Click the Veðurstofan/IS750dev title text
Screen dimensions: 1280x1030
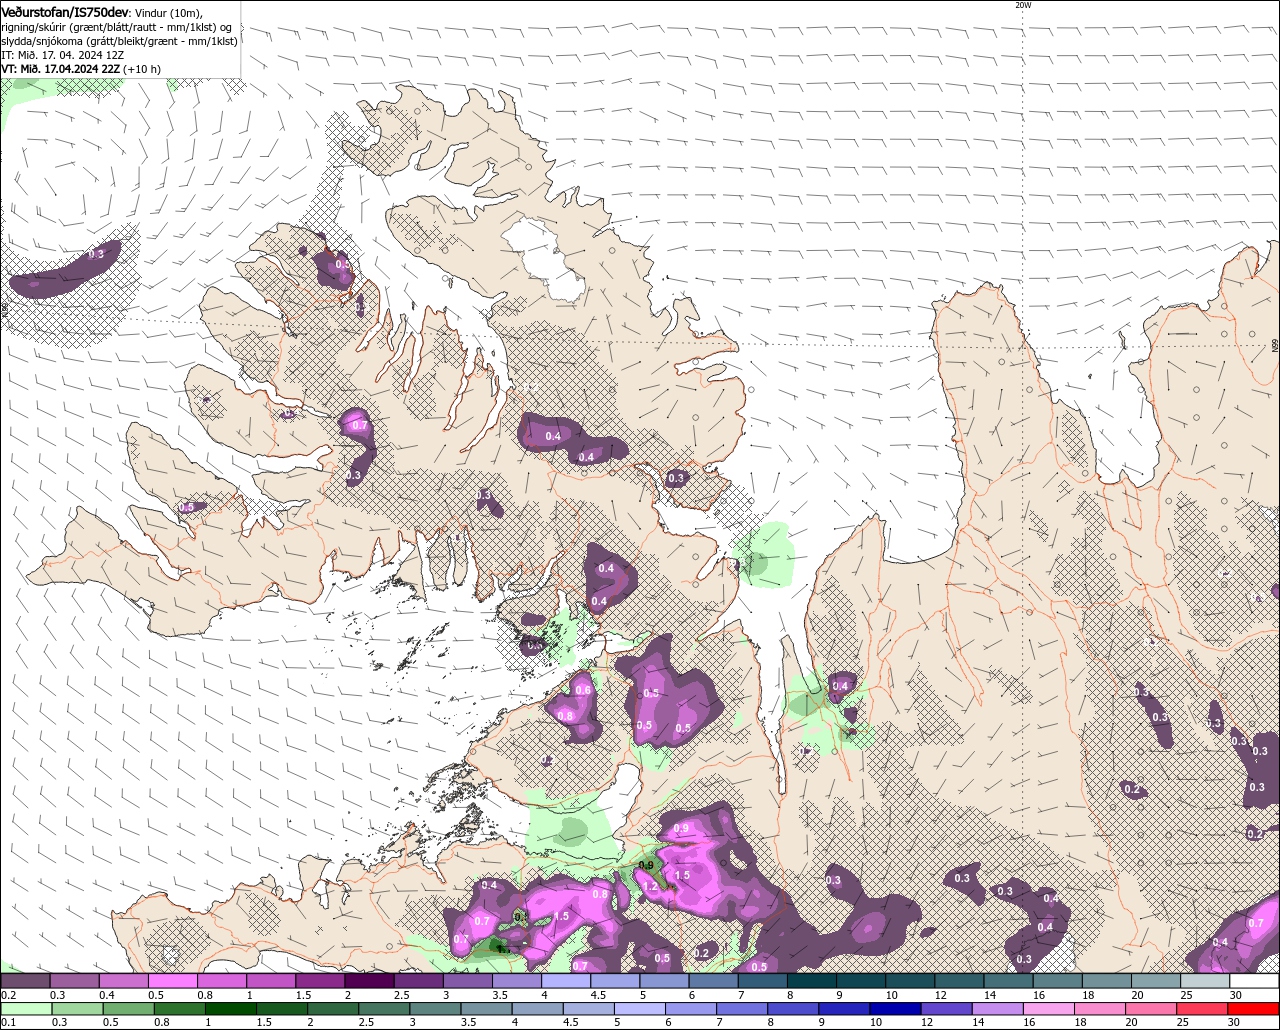(65, 12)
